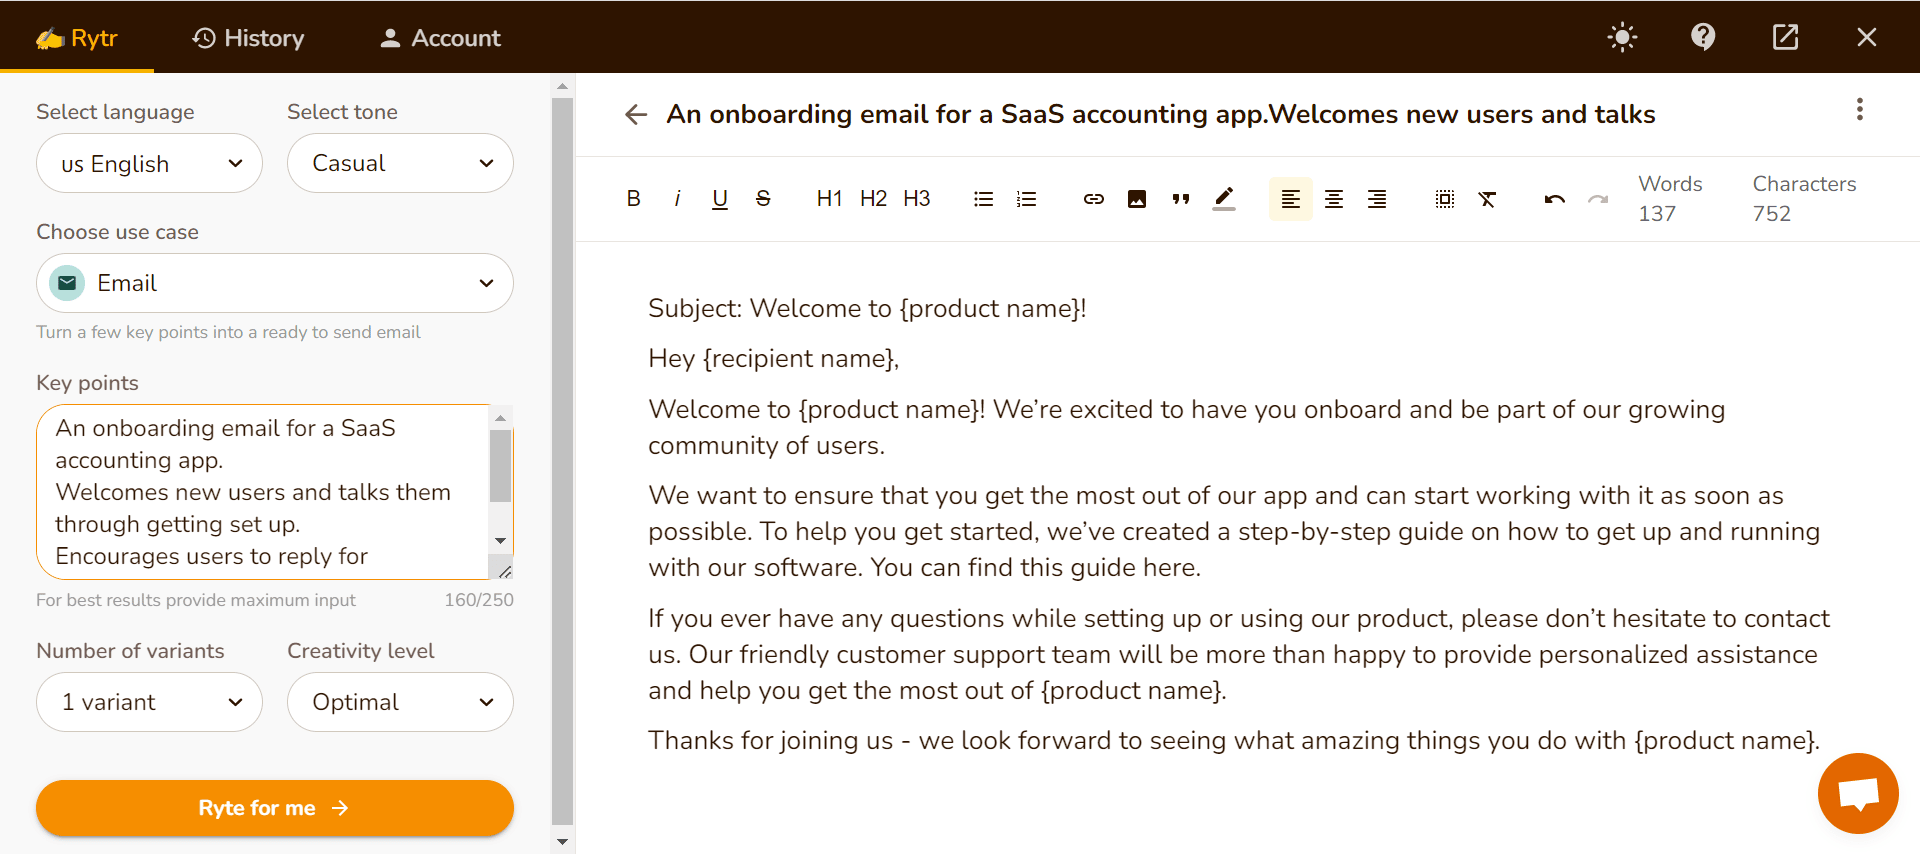Click the text highlight pen icon
The image size is (1920, 854).
point(1224,199)
